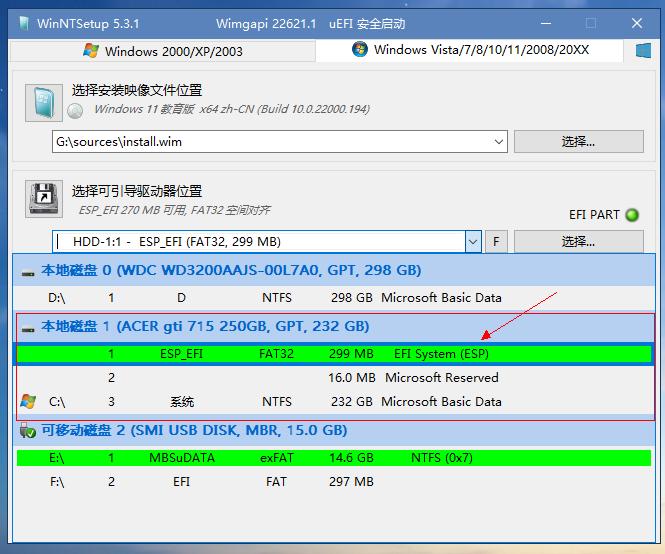Click the blue icon right of the tabs
This screenshot has width=665, height=554.
[643, 50]
